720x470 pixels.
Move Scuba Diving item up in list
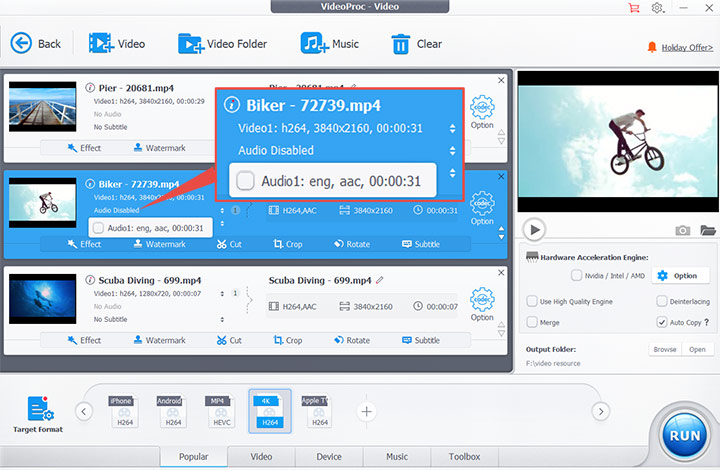pyautogui.click(x=501, y=325)
